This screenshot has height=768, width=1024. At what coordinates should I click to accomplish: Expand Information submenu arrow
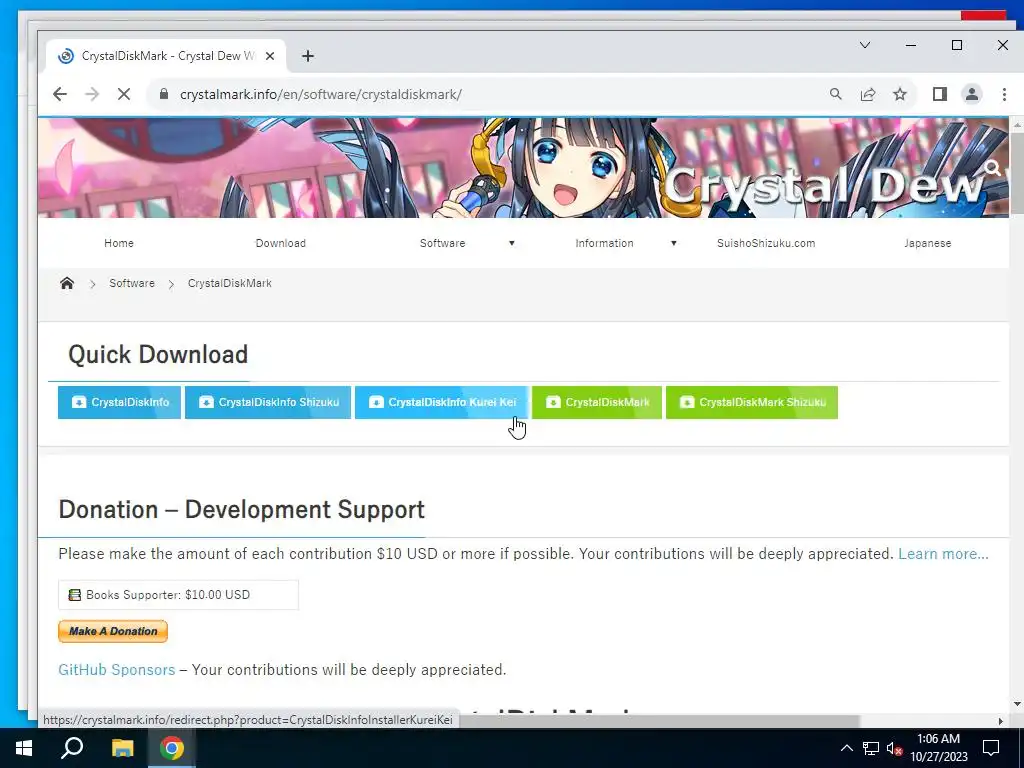coord(673,243)
